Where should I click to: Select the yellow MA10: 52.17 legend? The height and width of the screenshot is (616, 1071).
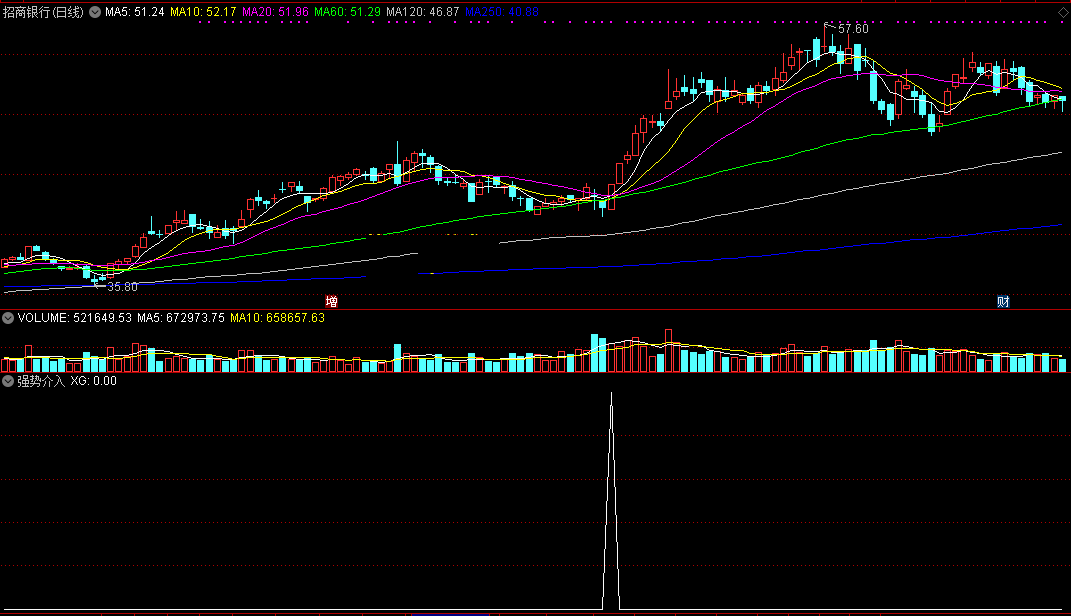[203, 12]
